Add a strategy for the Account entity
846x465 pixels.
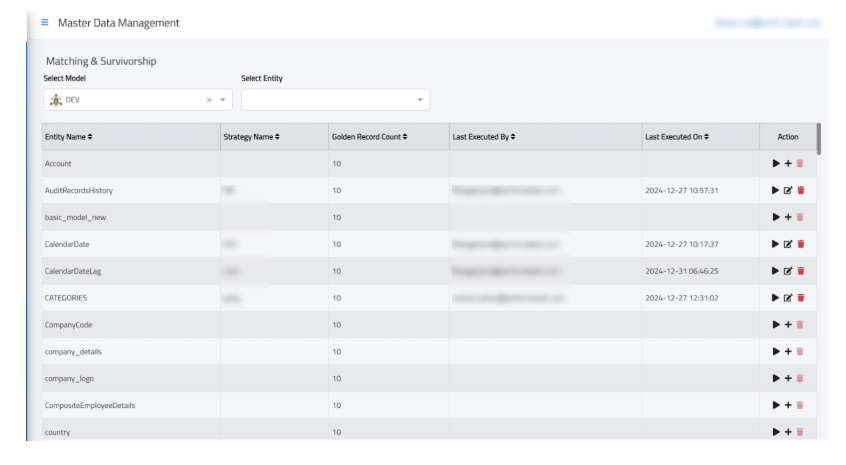[x=788, y=163]
